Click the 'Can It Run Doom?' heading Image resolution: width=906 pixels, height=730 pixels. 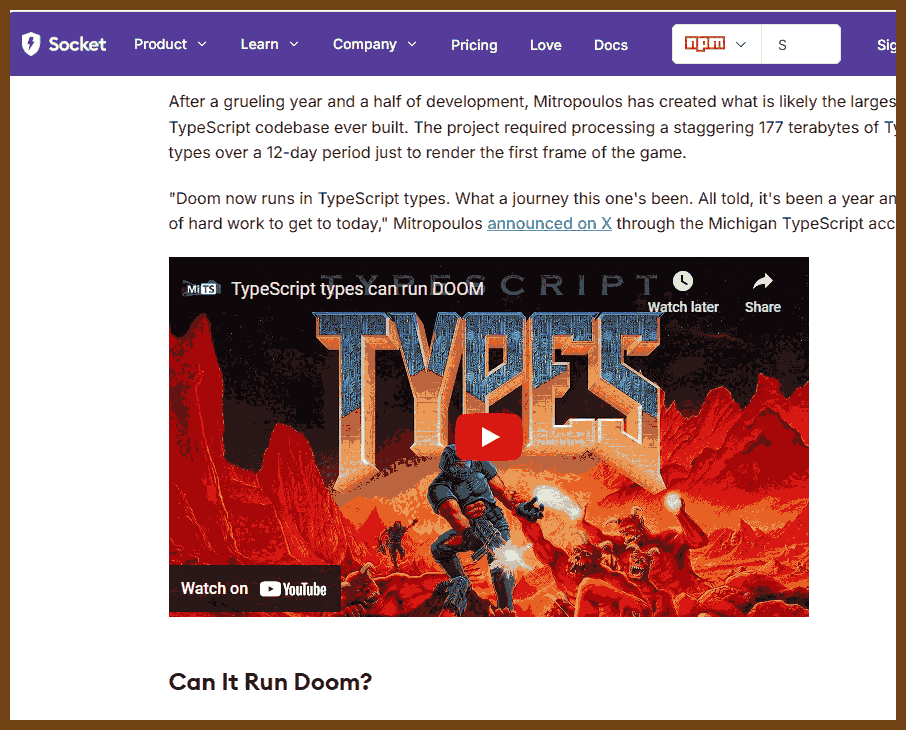[270, 682]
